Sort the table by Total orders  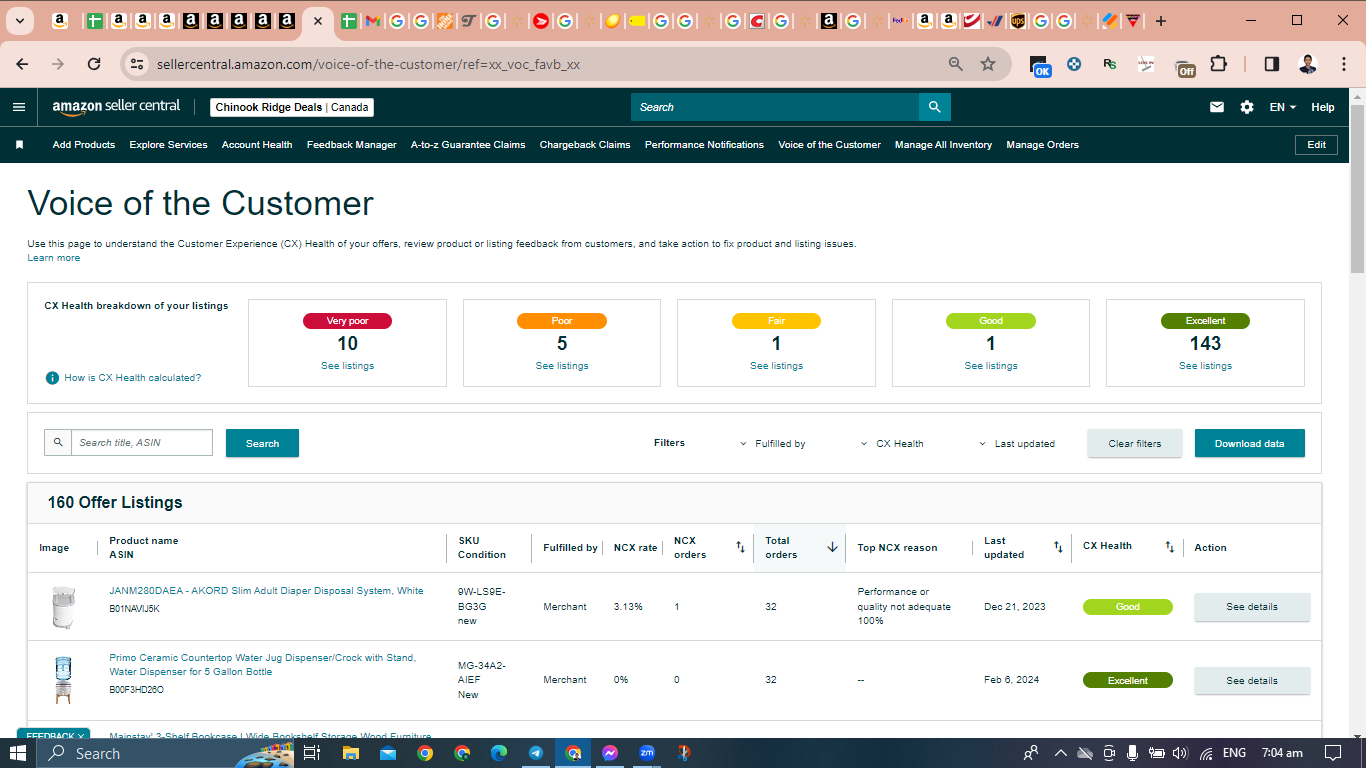point(832,547)
